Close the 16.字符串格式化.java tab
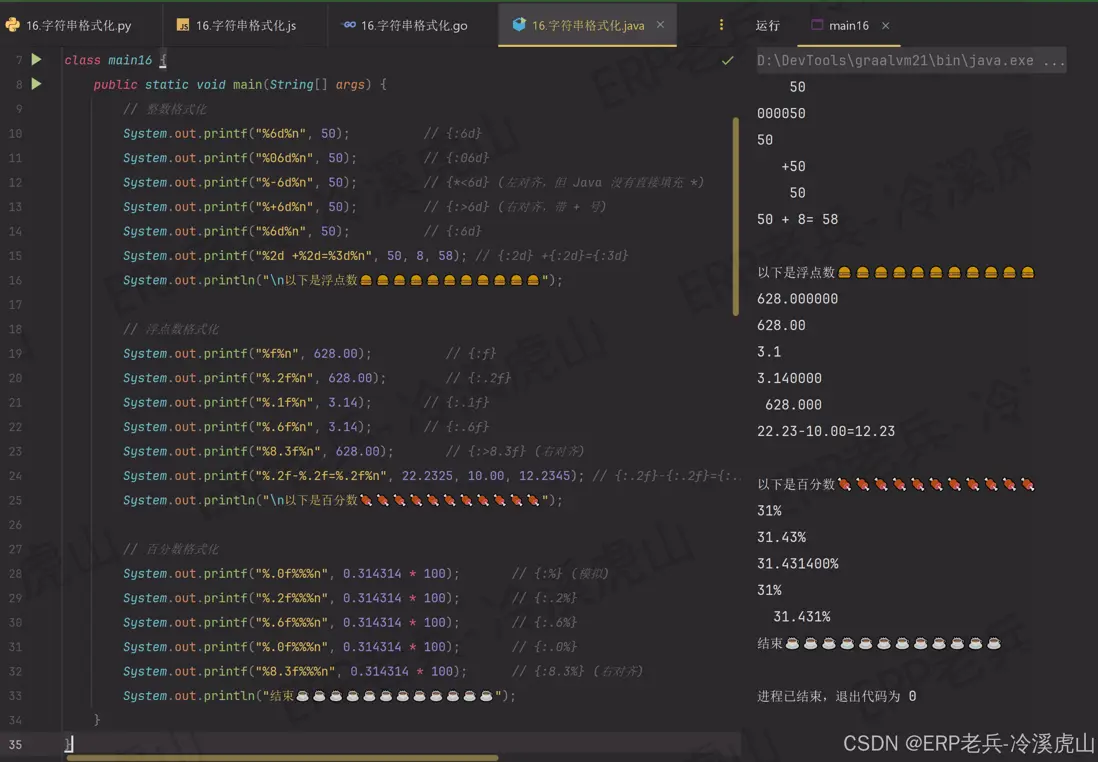 [x=660, y=25]
